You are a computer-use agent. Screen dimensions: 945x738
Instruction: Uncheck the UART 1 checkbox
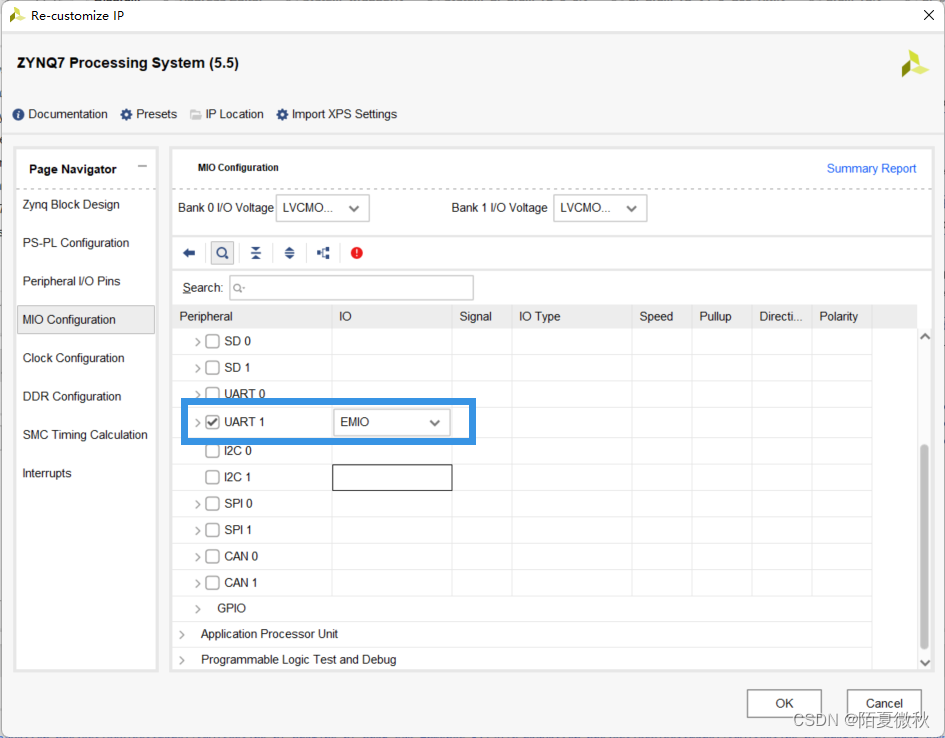click(212, 422)
